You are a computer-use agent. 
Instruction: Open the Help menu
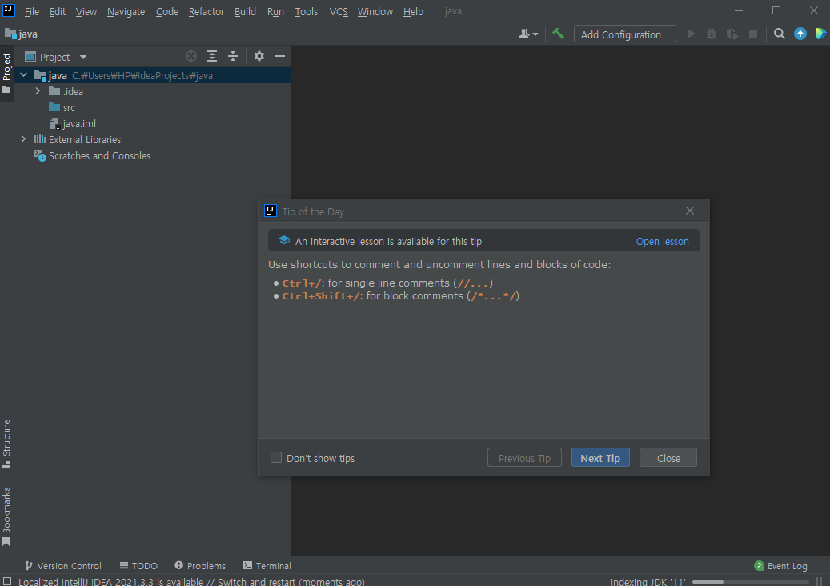click(x=413, y=11)
